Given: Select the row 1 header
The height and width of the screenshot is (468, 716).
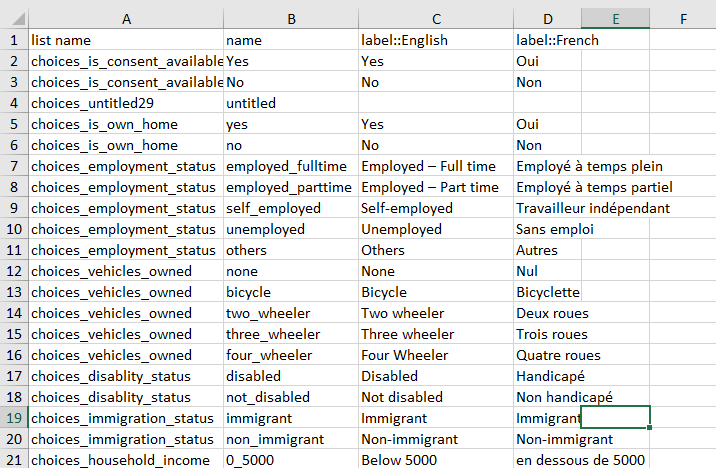Looking at the screenshot, I should 14,40.
